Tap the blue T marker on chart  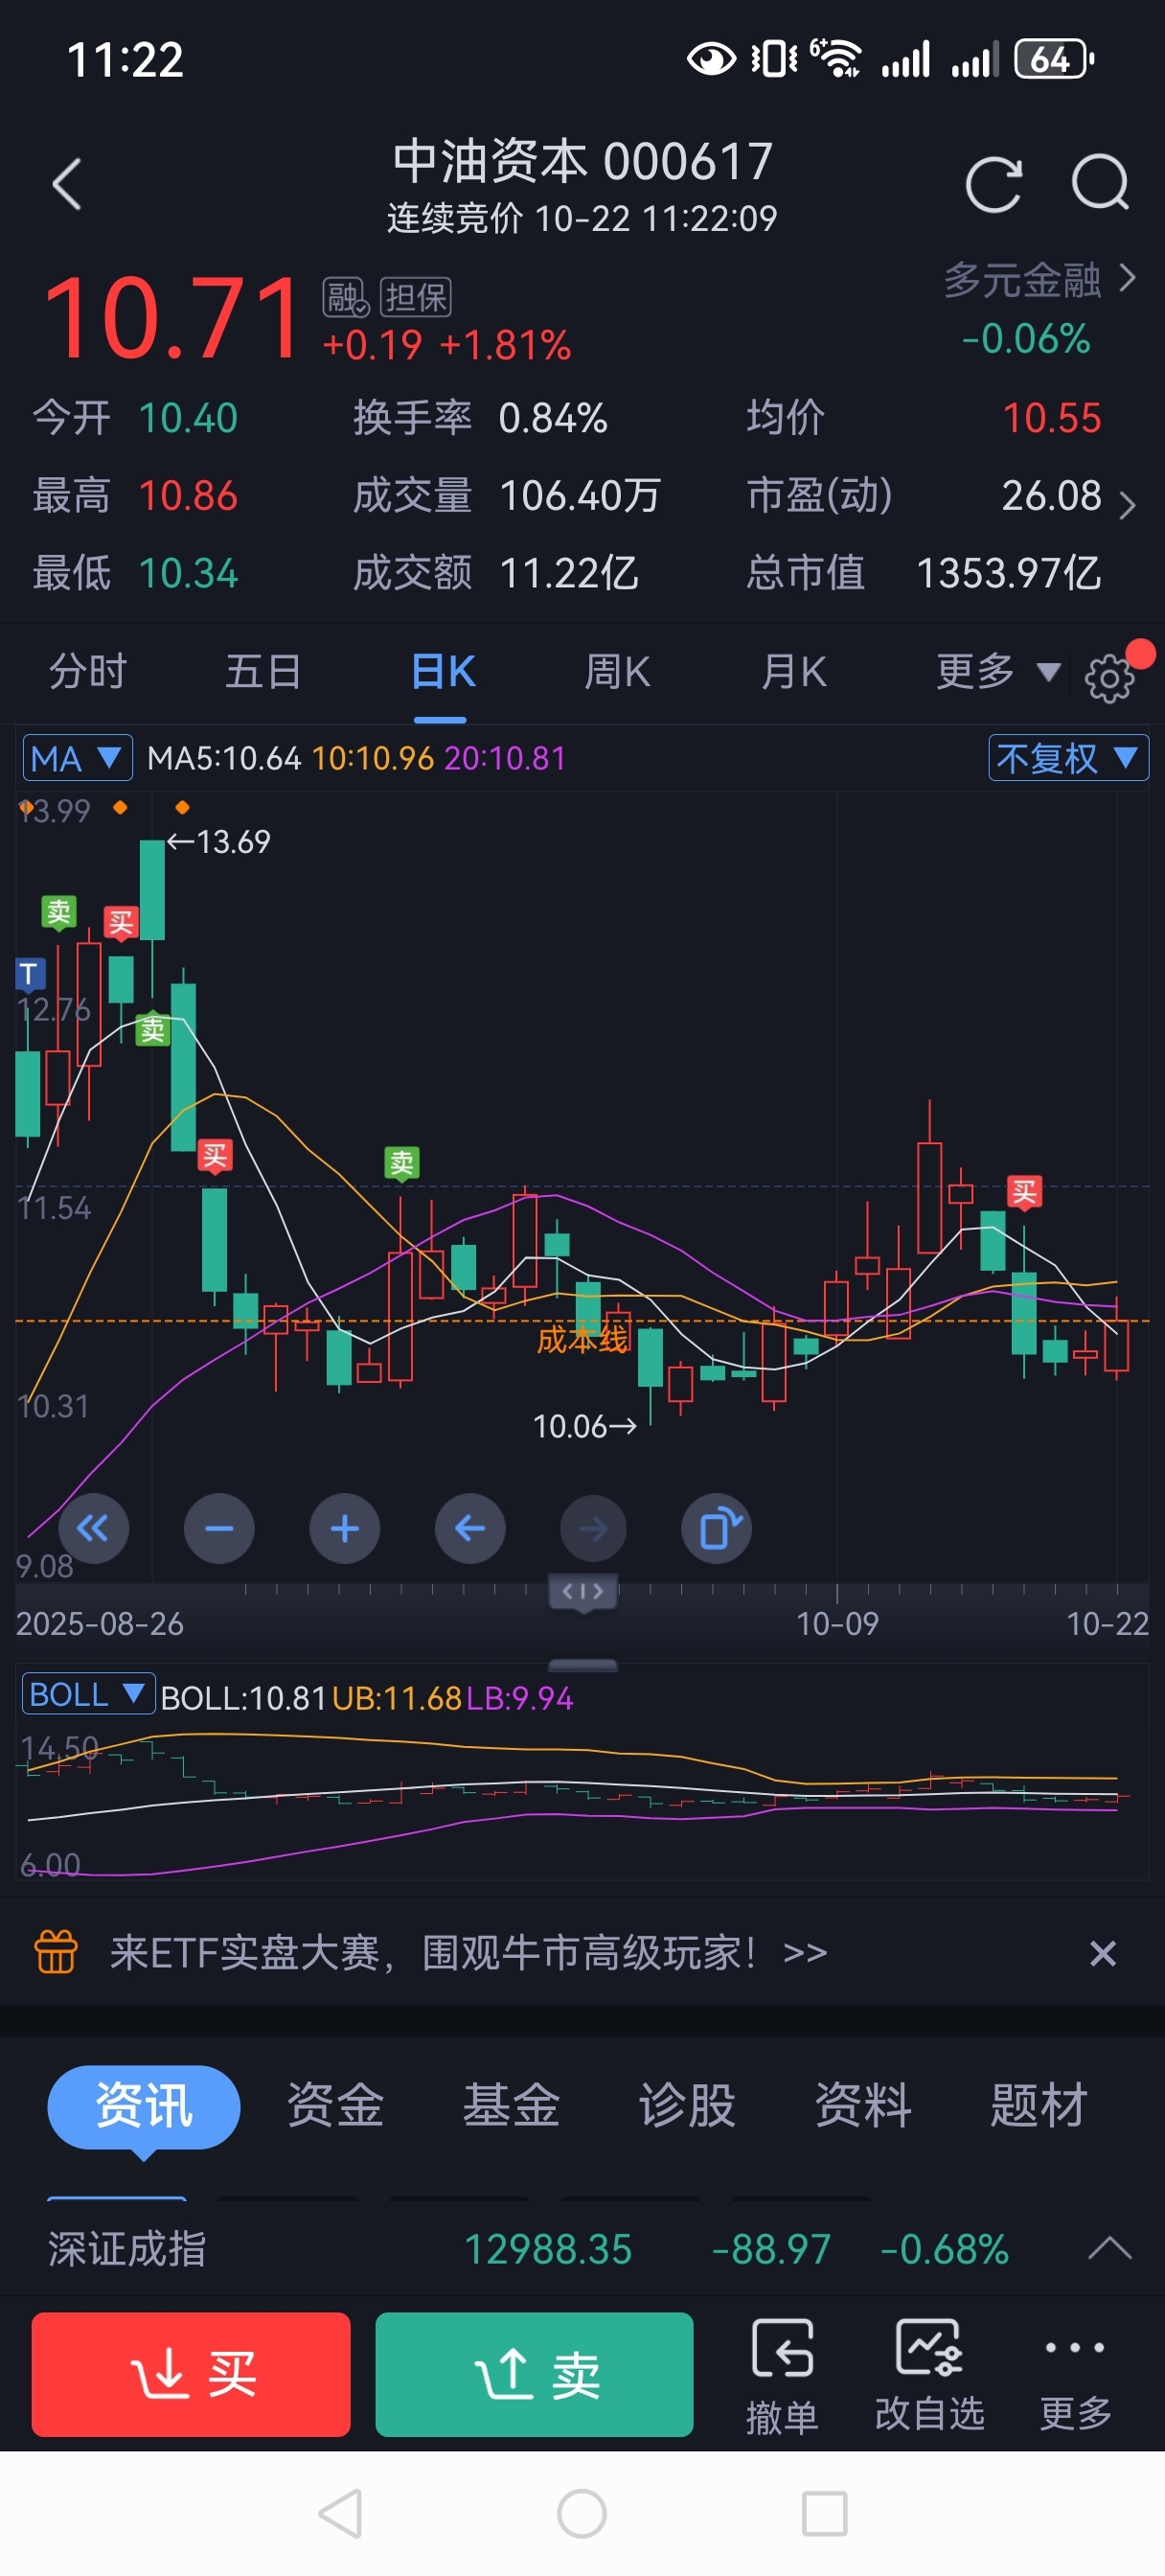(29, 973)
